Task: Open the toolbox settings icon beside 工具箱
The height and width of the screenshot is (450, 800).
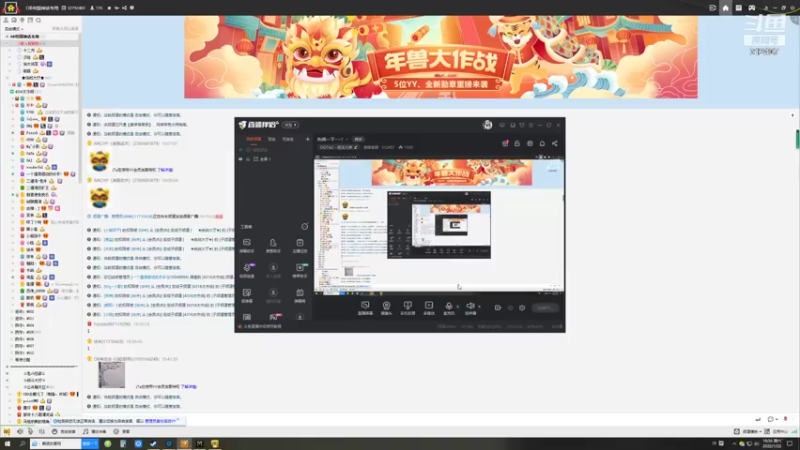Action: click(305, 227)
